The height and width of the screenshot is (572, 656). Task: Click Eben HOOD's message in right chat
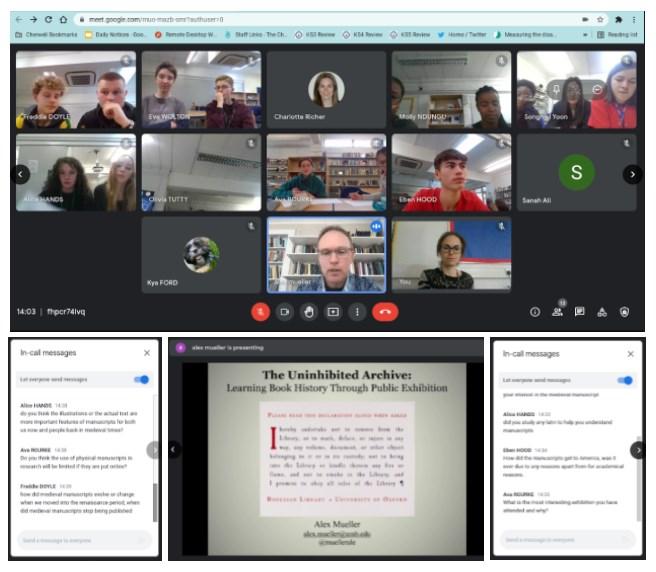[x=563, y=462]
